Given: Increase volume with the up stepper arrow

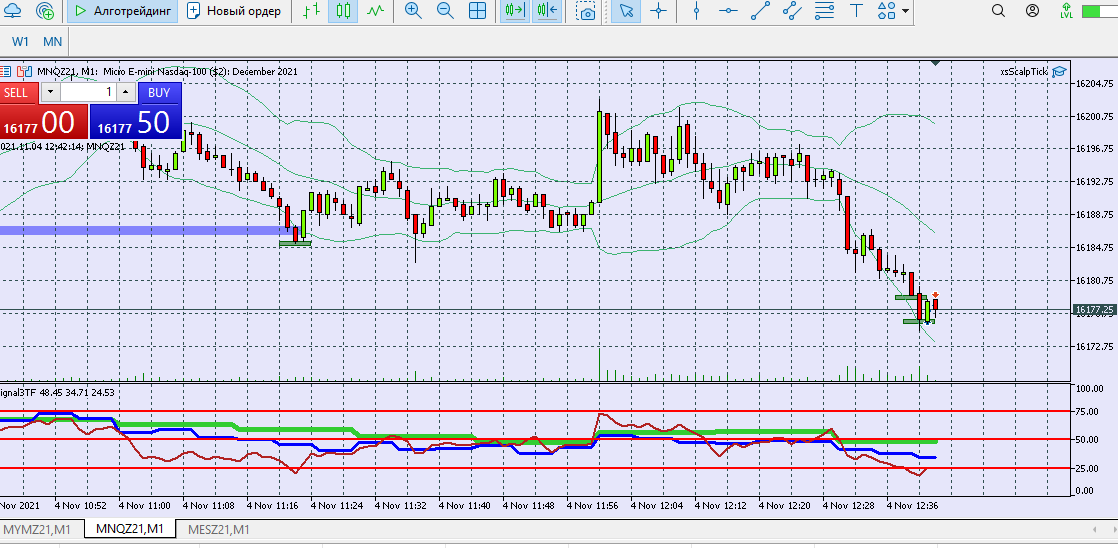Looking at the screenshot, I should point(125,93).
